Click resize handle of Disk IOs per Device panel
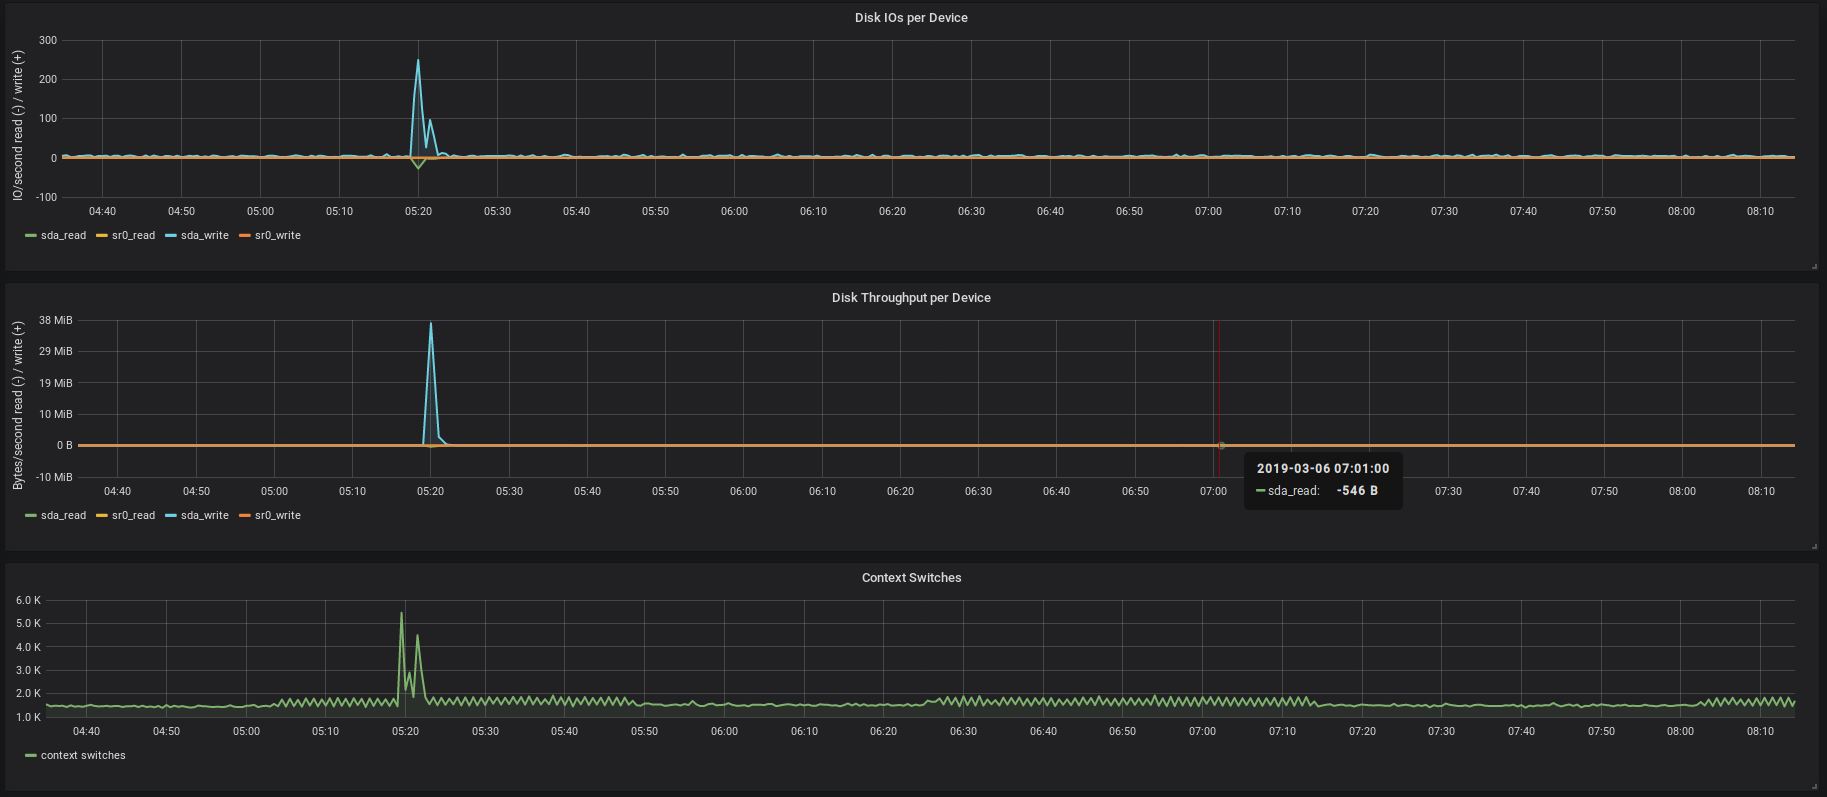 (x=1814, y=266)
